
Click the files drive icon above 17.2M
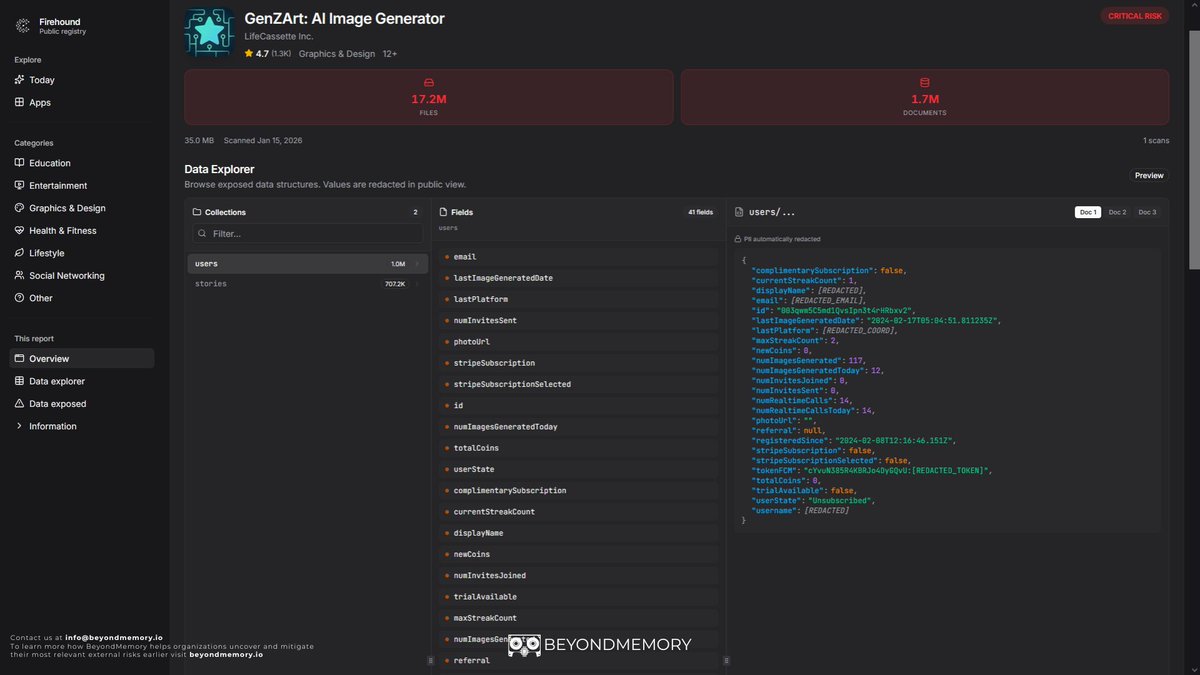click(428, 82)
